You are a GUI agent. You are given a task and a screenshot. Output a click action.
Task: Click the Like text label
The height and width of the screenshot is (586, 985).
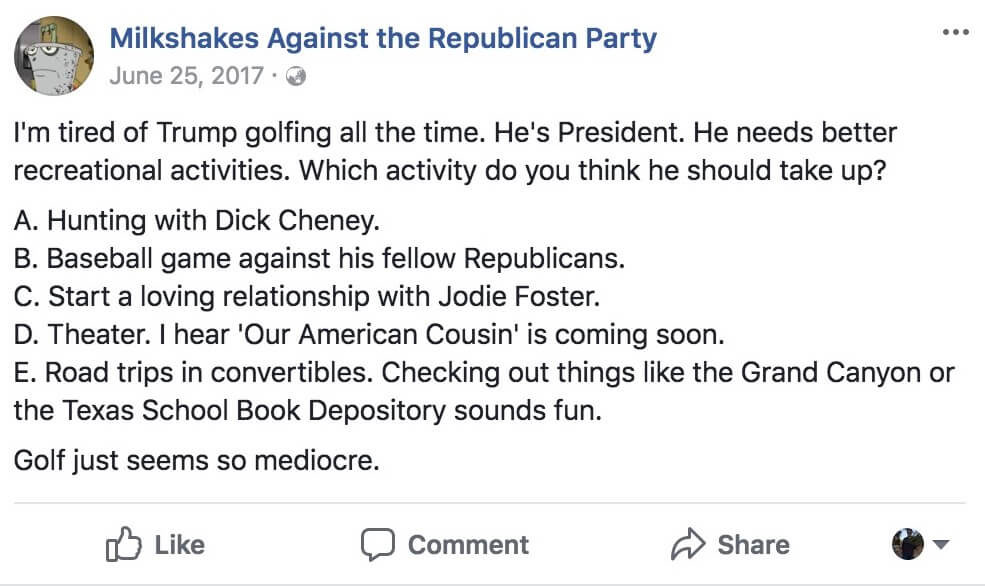coord(180,545)
